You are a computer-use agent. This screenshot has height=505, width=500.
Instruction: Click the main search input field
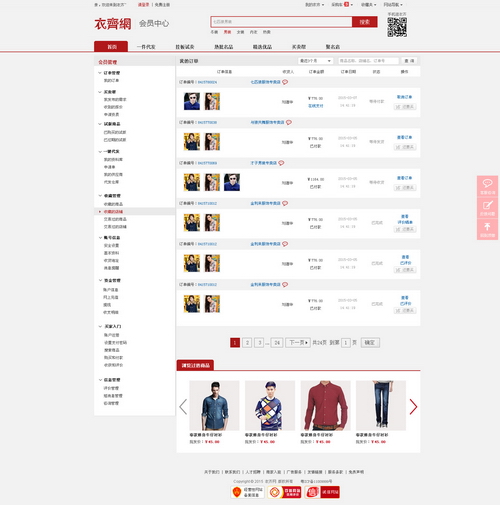coord(281,22)
